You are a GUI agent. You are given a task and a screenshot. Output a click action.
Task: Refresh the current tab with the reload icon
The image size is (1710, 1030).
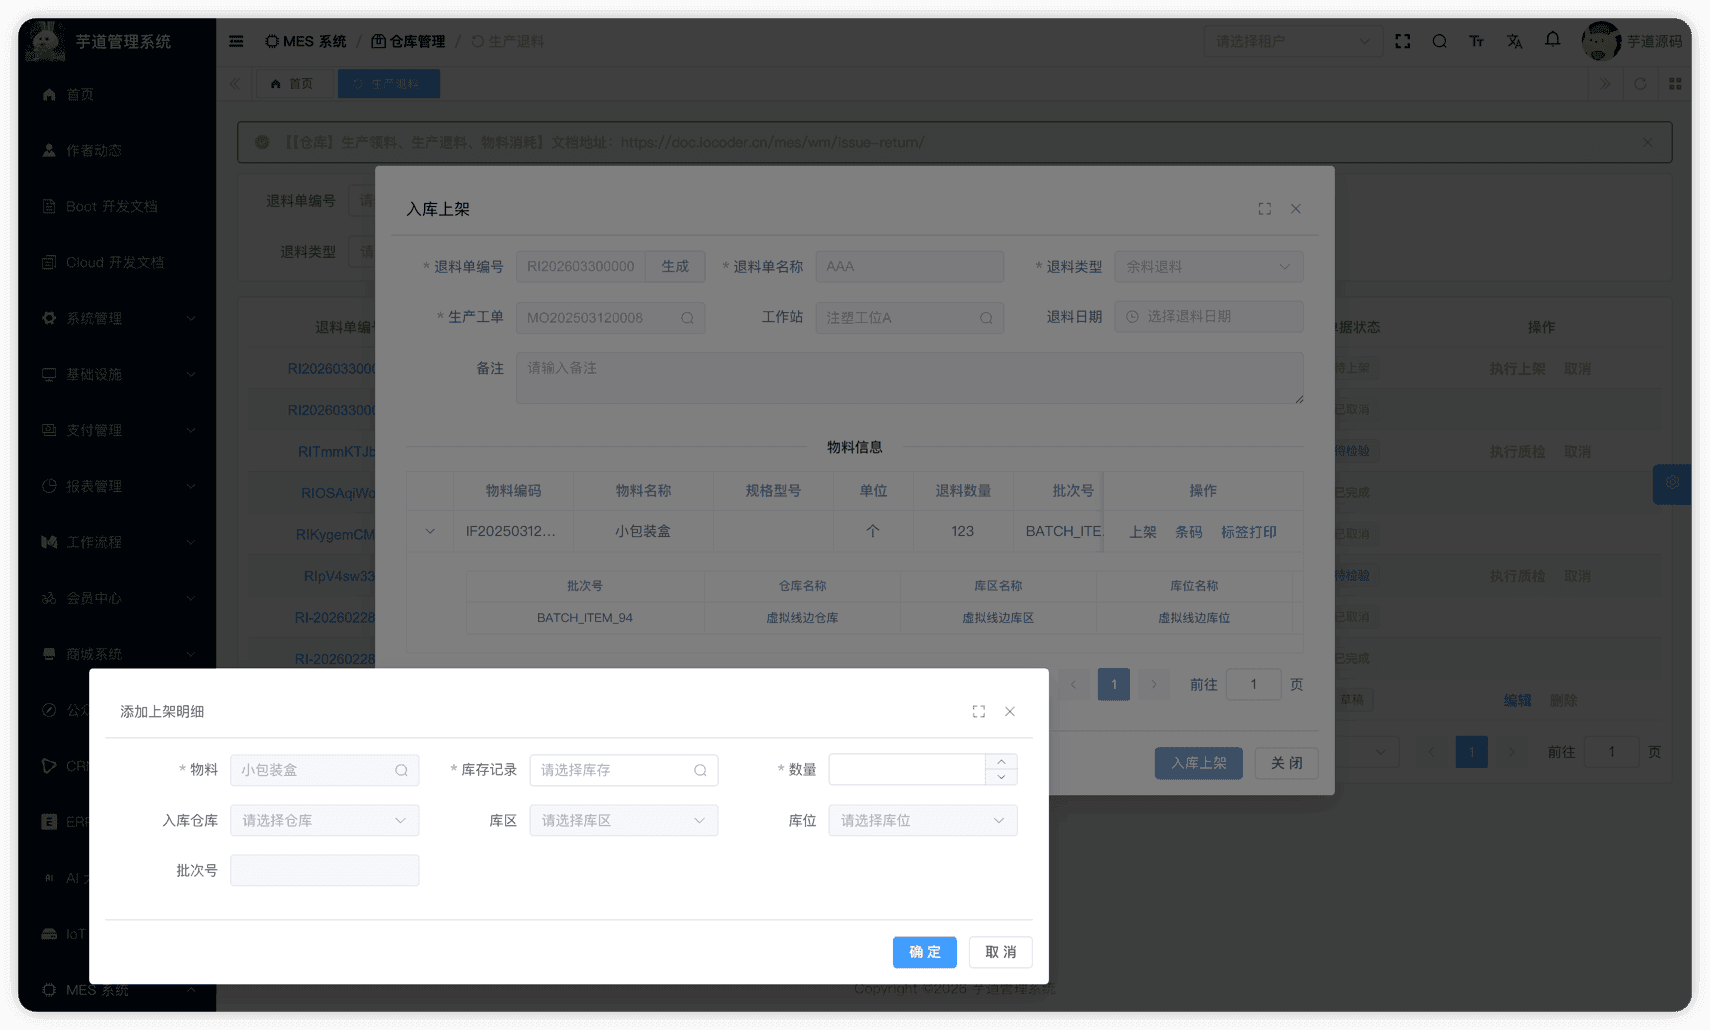(x=1640, y=83)
